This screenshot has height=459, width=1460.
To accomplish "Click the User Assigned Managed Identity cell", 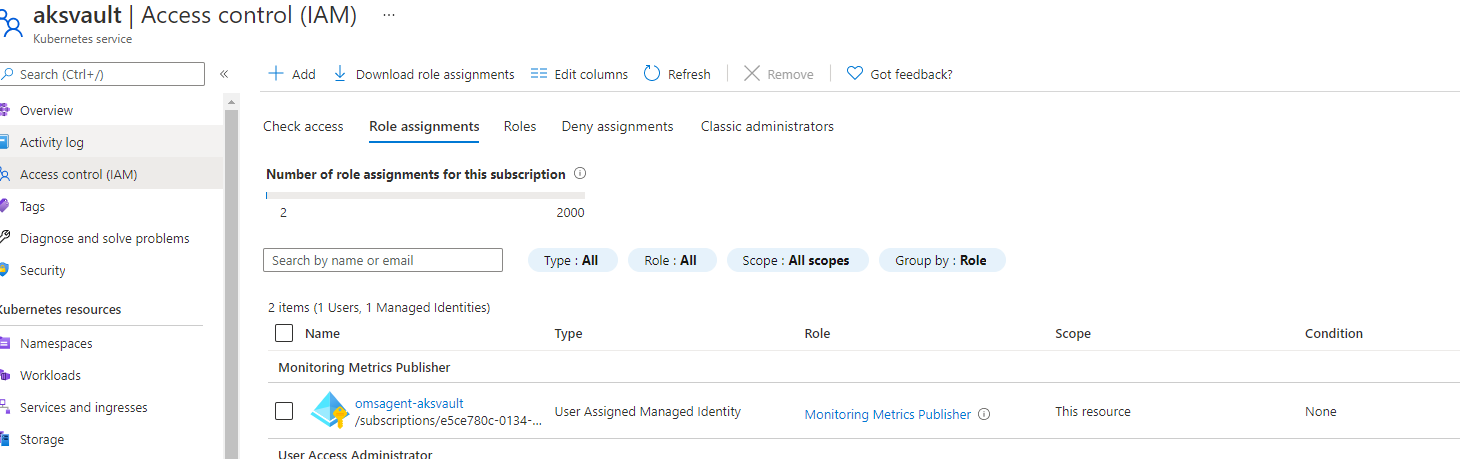I will (647, 411).
